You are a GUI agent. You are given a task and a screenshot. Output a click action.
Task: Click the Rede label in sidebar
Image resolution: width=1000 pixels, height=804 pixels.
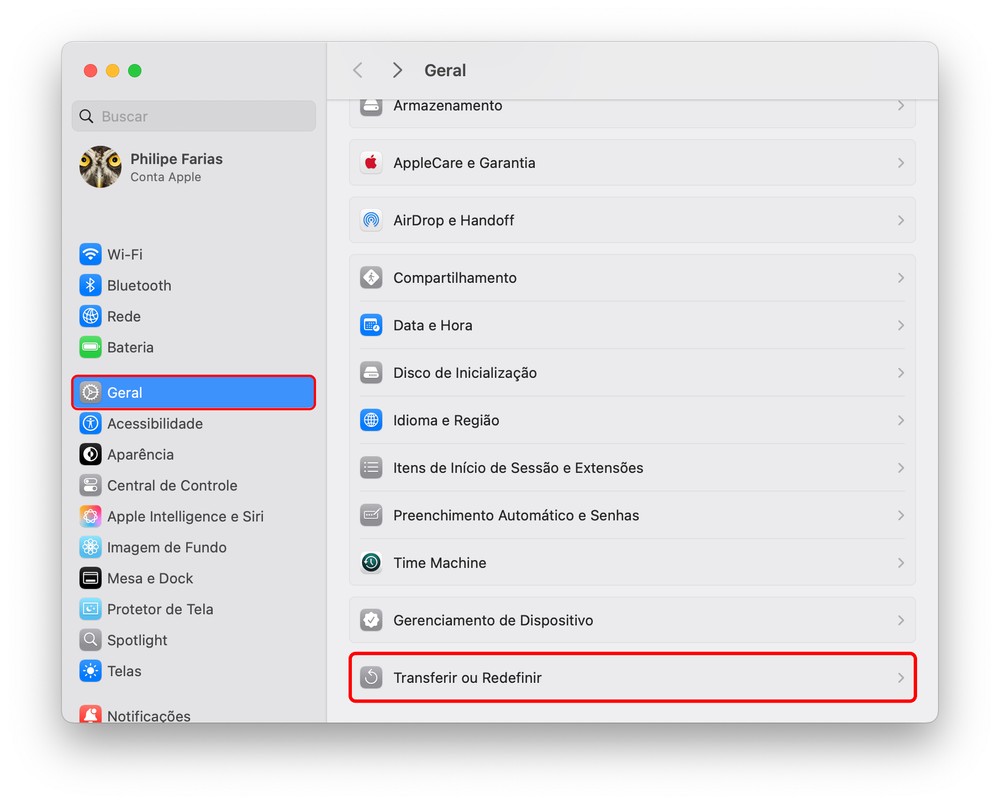click(x=124, y=316)
